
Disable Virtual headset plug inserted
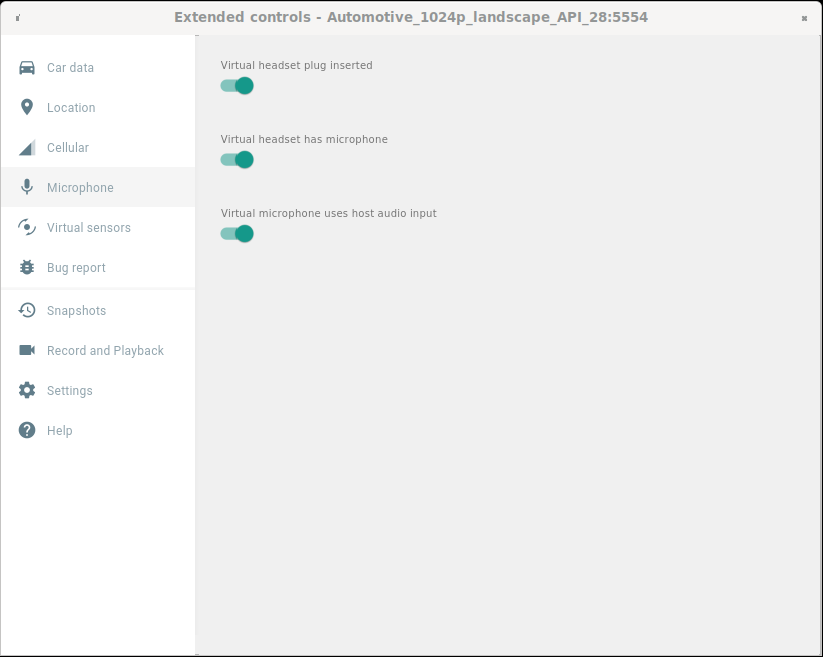click(236, 86)
